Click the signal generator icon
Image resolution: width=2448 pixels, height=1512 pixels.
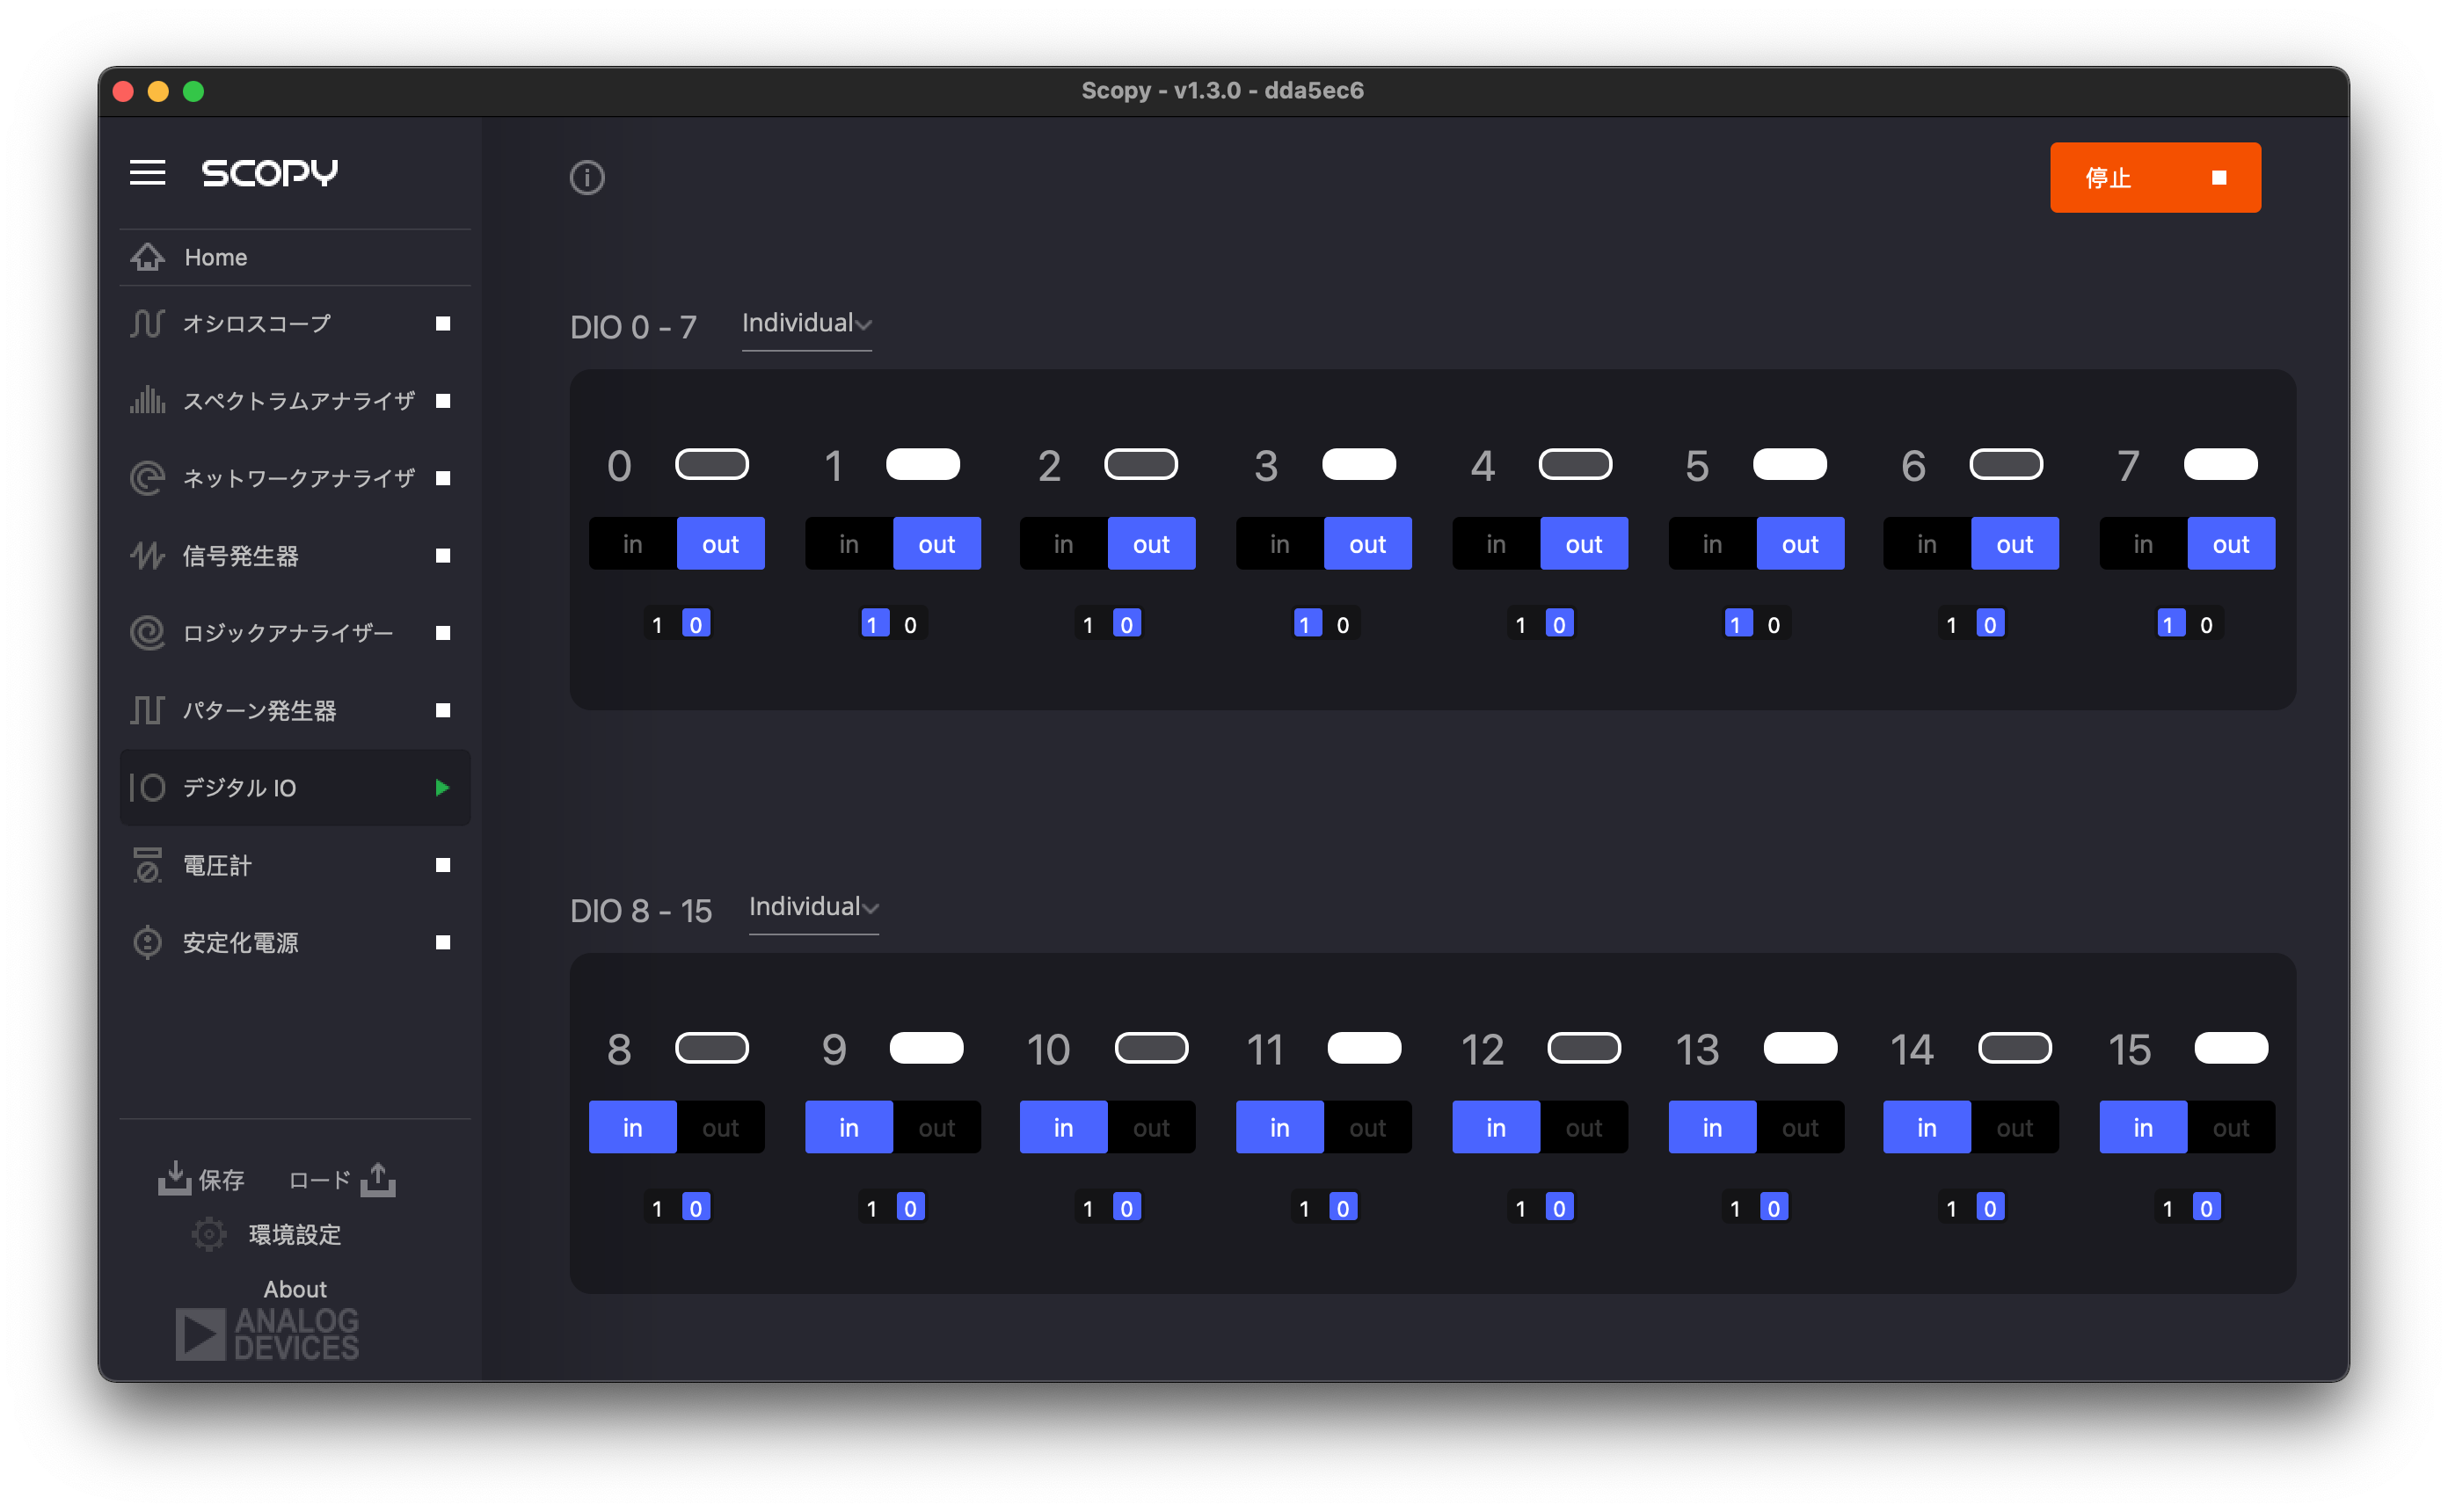(147, 555)
